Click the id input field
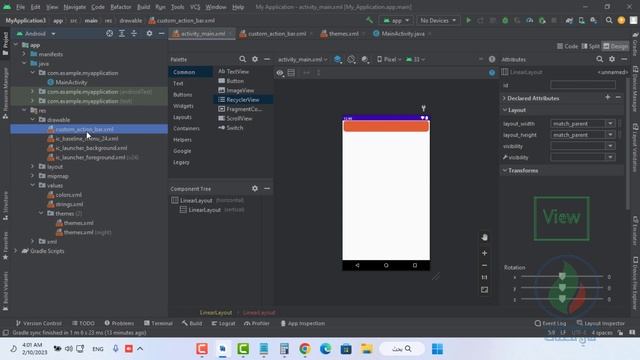 point(582,85)
